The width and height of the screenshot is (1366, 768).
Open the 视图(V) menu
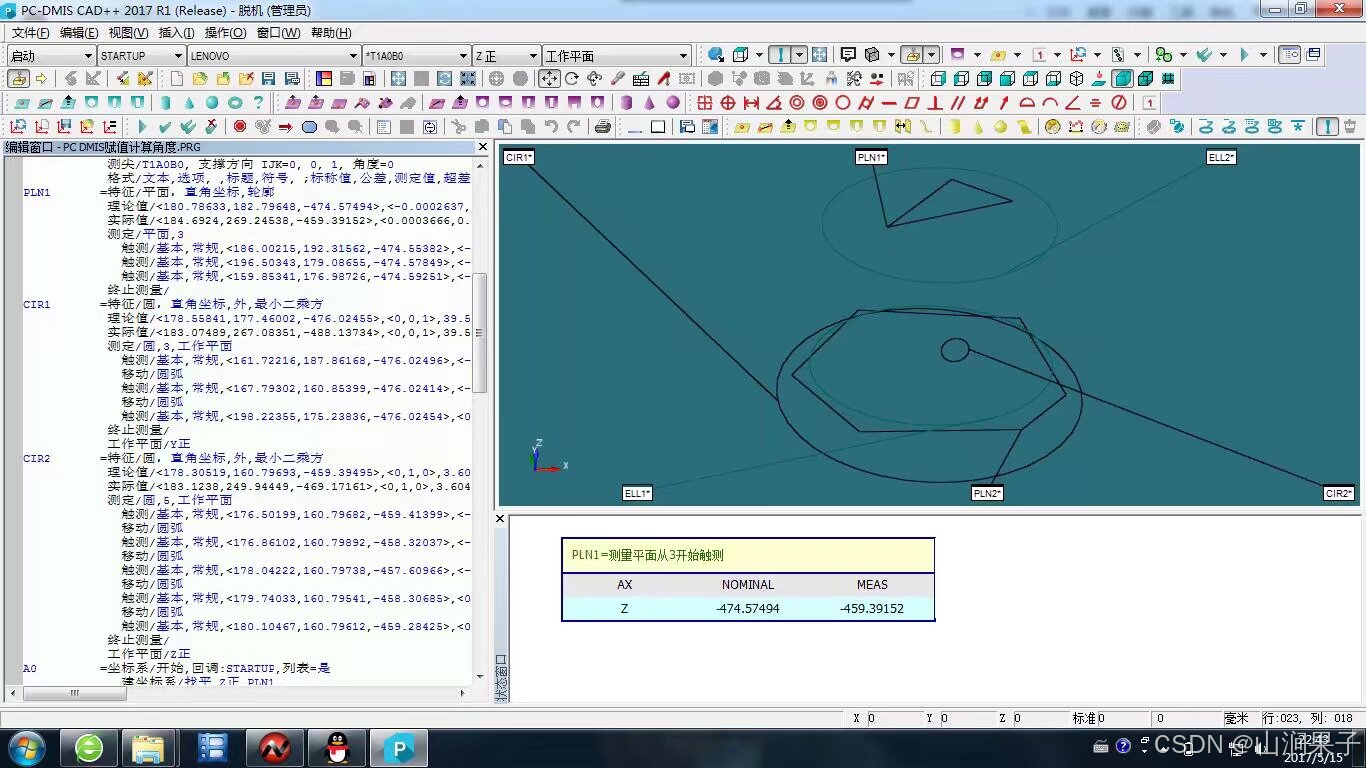128,33
